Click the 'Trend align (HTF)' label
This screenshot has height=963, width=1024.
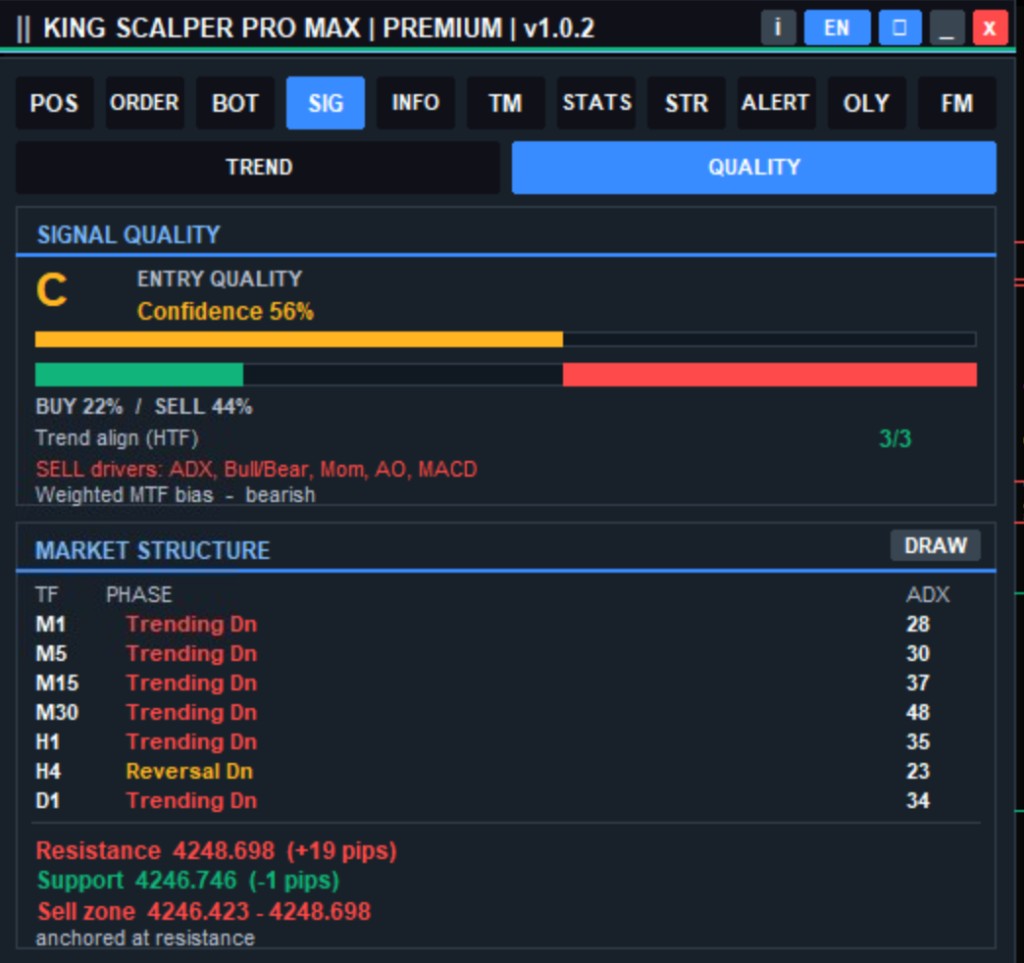point(117,437)
